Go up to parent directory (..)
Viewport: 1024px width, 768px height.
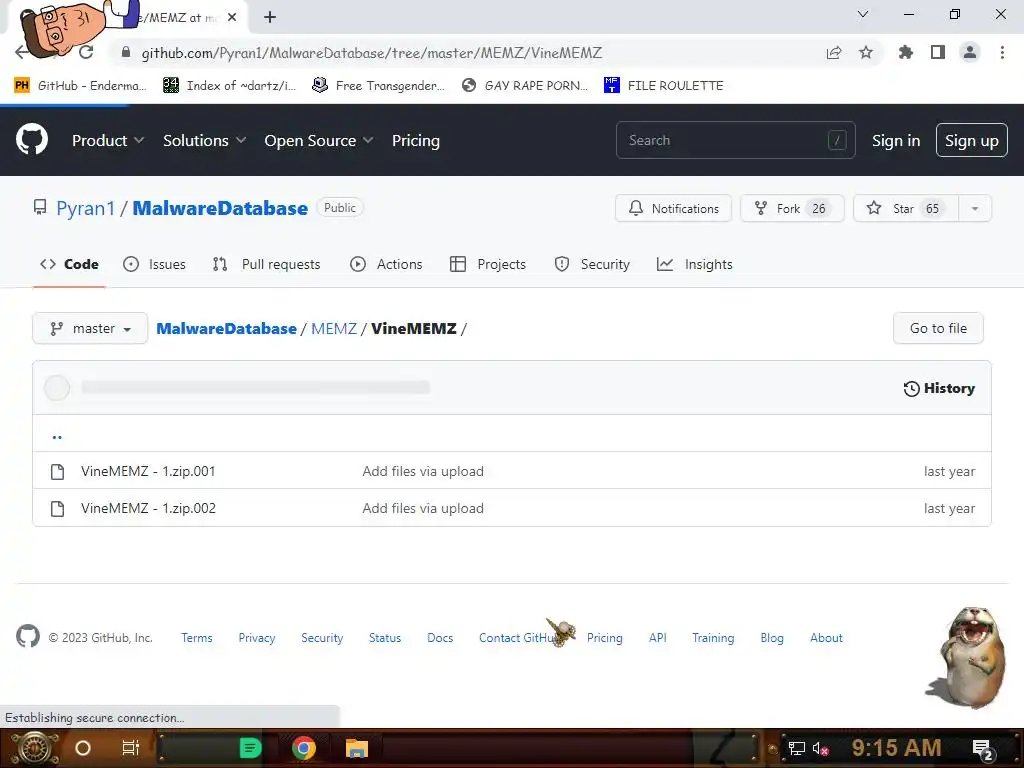point(57,436)
